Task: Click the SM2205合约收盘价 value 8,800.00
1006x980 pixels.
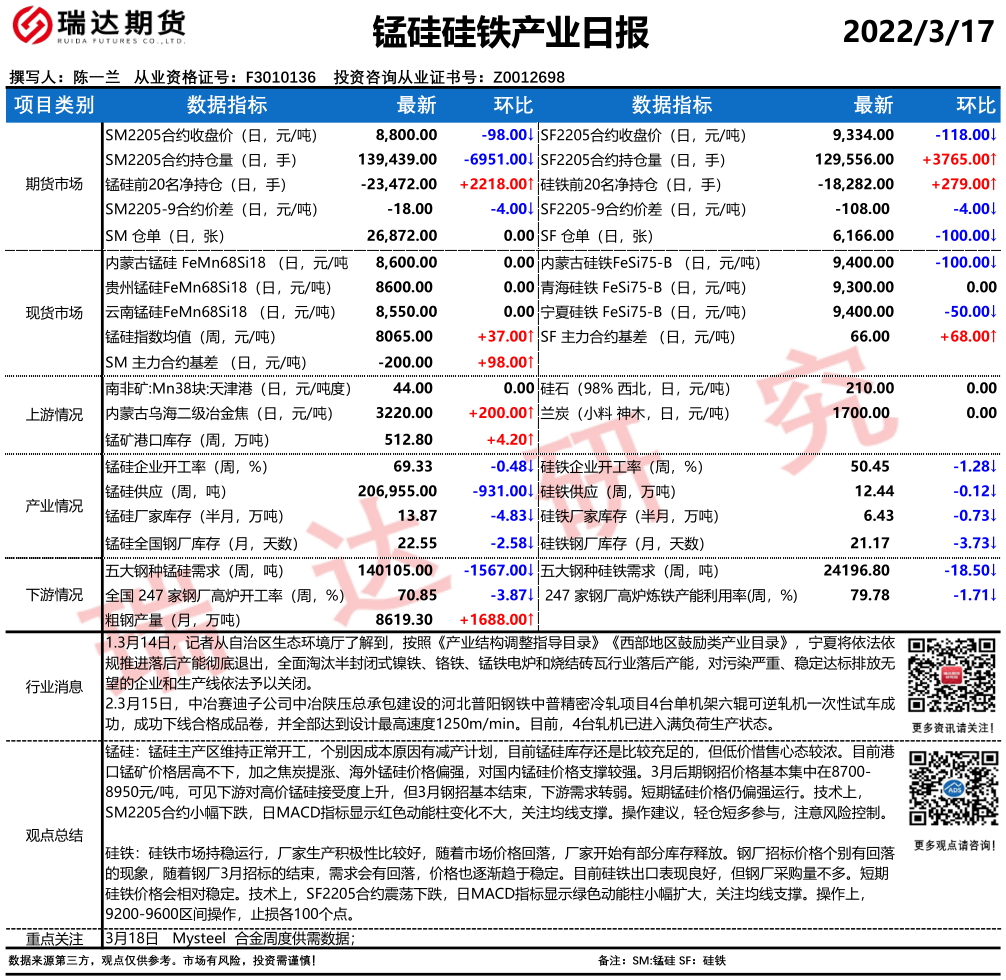Action: point(406,134)
